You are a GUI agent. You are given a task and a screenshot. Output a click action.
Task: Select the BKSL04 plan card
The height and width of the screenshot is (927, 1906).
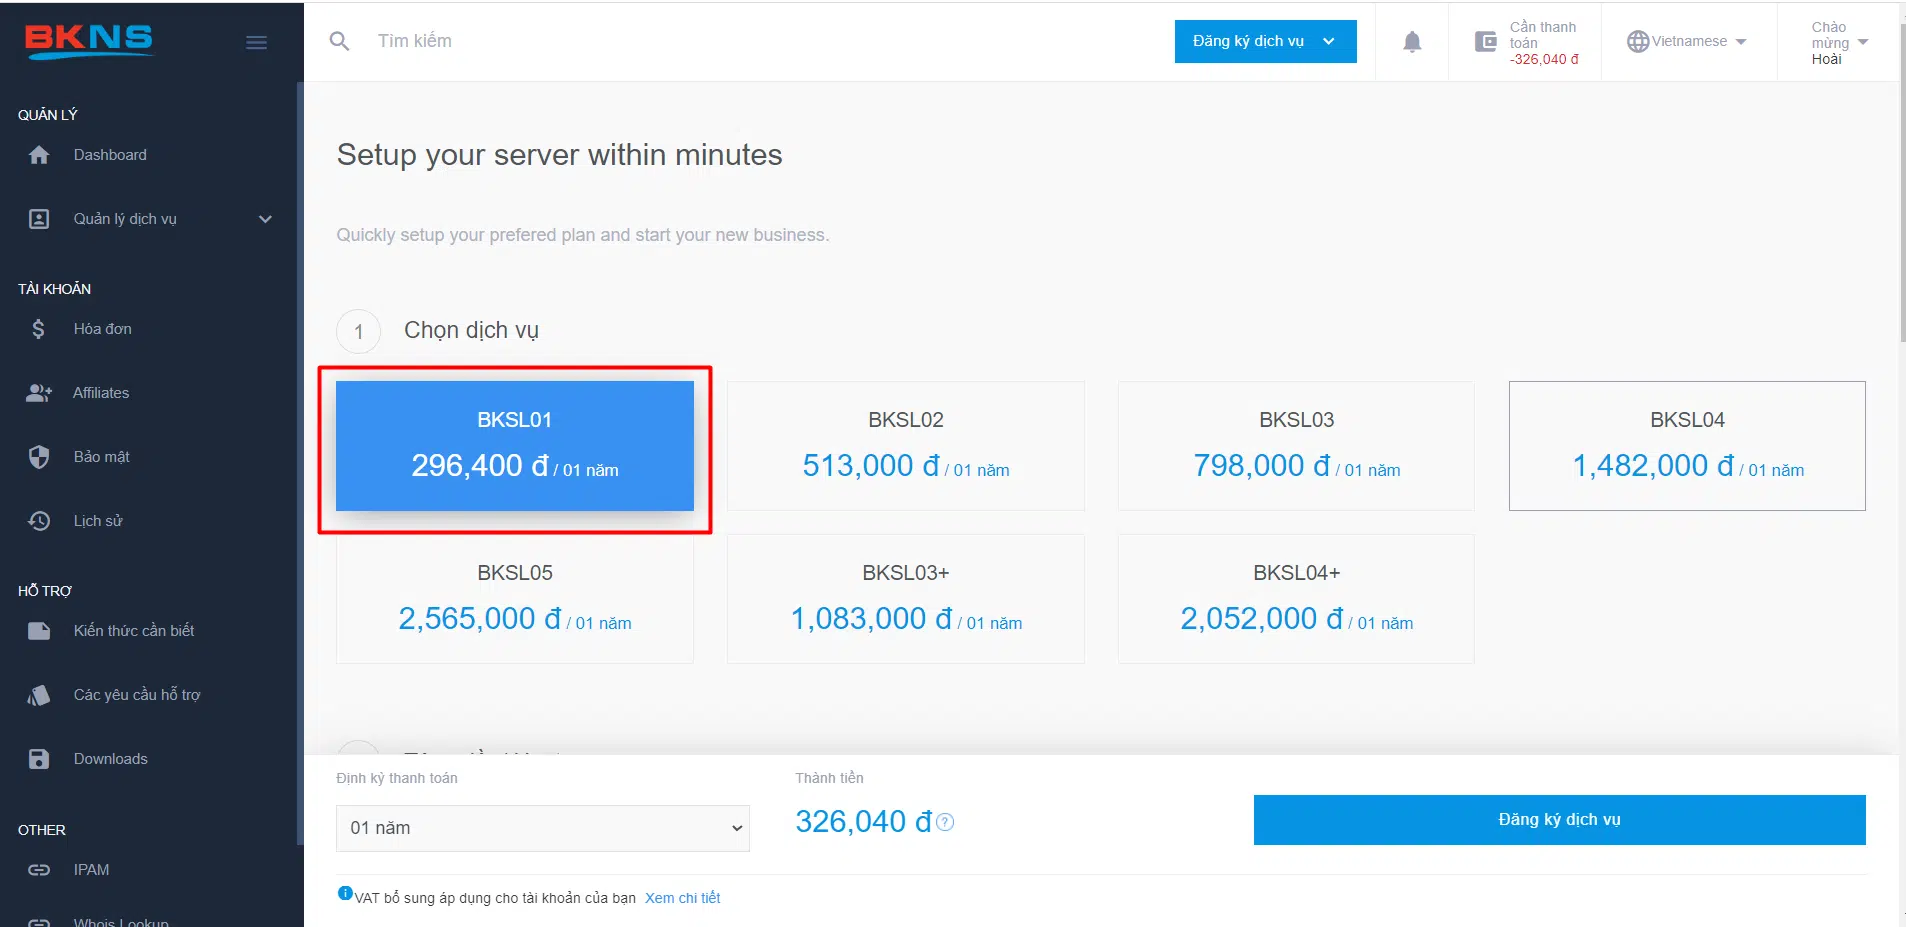pos(1687,446)
